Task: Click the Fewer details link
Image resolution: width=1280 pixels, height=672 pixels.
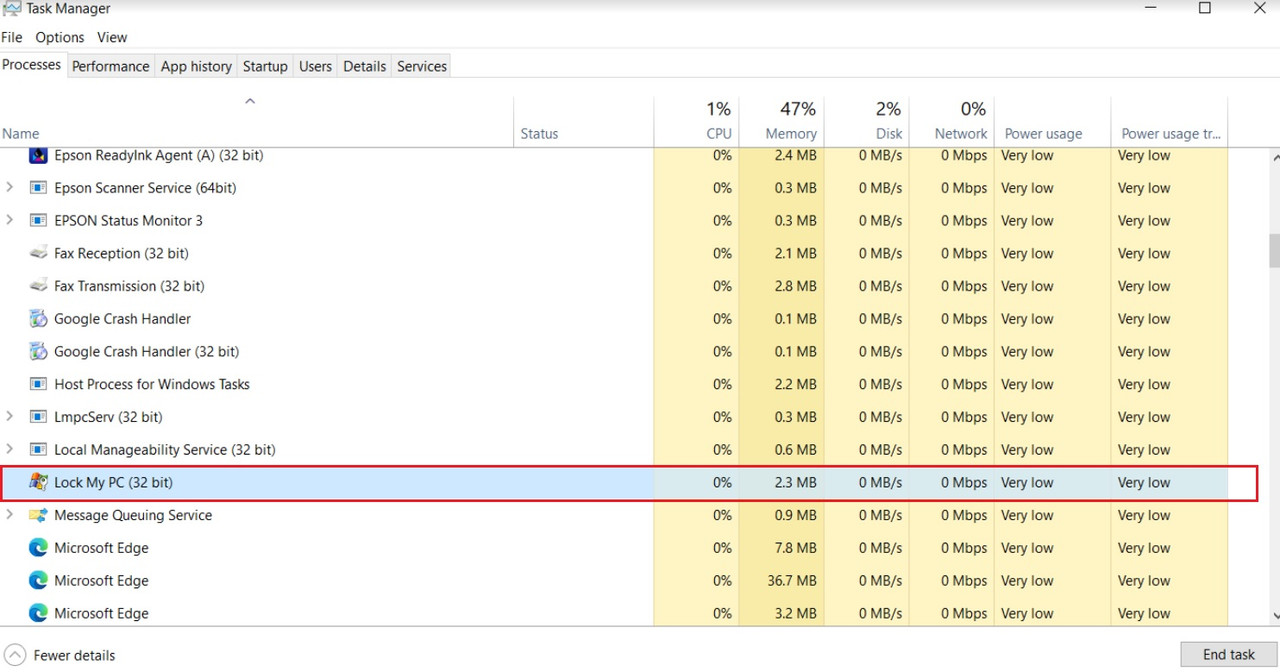Action: tap(74, 655)
